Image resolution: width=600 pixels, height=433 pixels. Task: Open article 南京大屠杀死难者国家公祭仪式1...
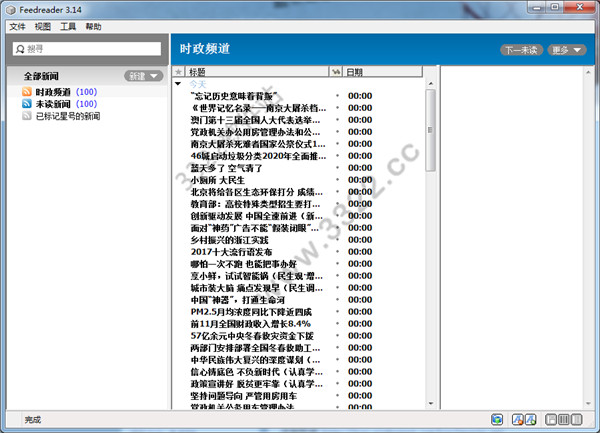click(258, 144)
